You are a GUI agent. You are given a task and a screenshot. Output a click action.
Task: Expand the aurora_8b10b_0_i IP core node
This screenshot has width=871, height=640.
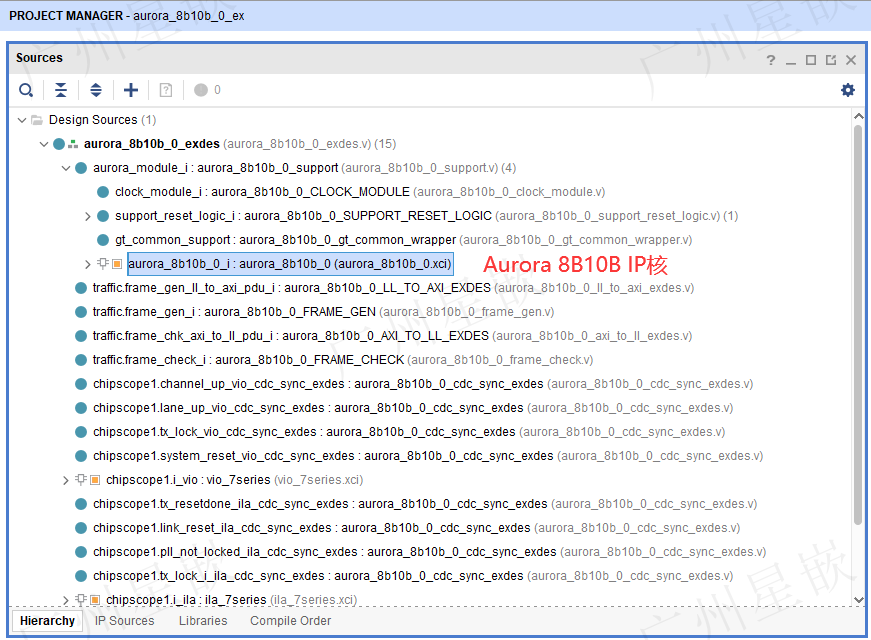[87, 264]
